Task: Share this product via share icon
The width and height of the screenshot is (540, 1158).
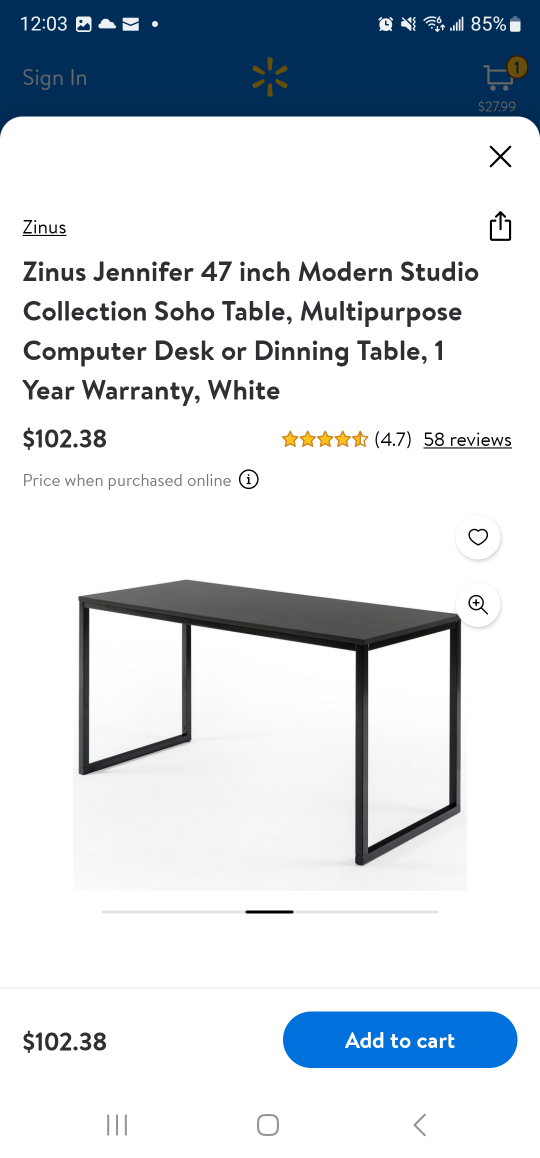Action: coord(500,226)
